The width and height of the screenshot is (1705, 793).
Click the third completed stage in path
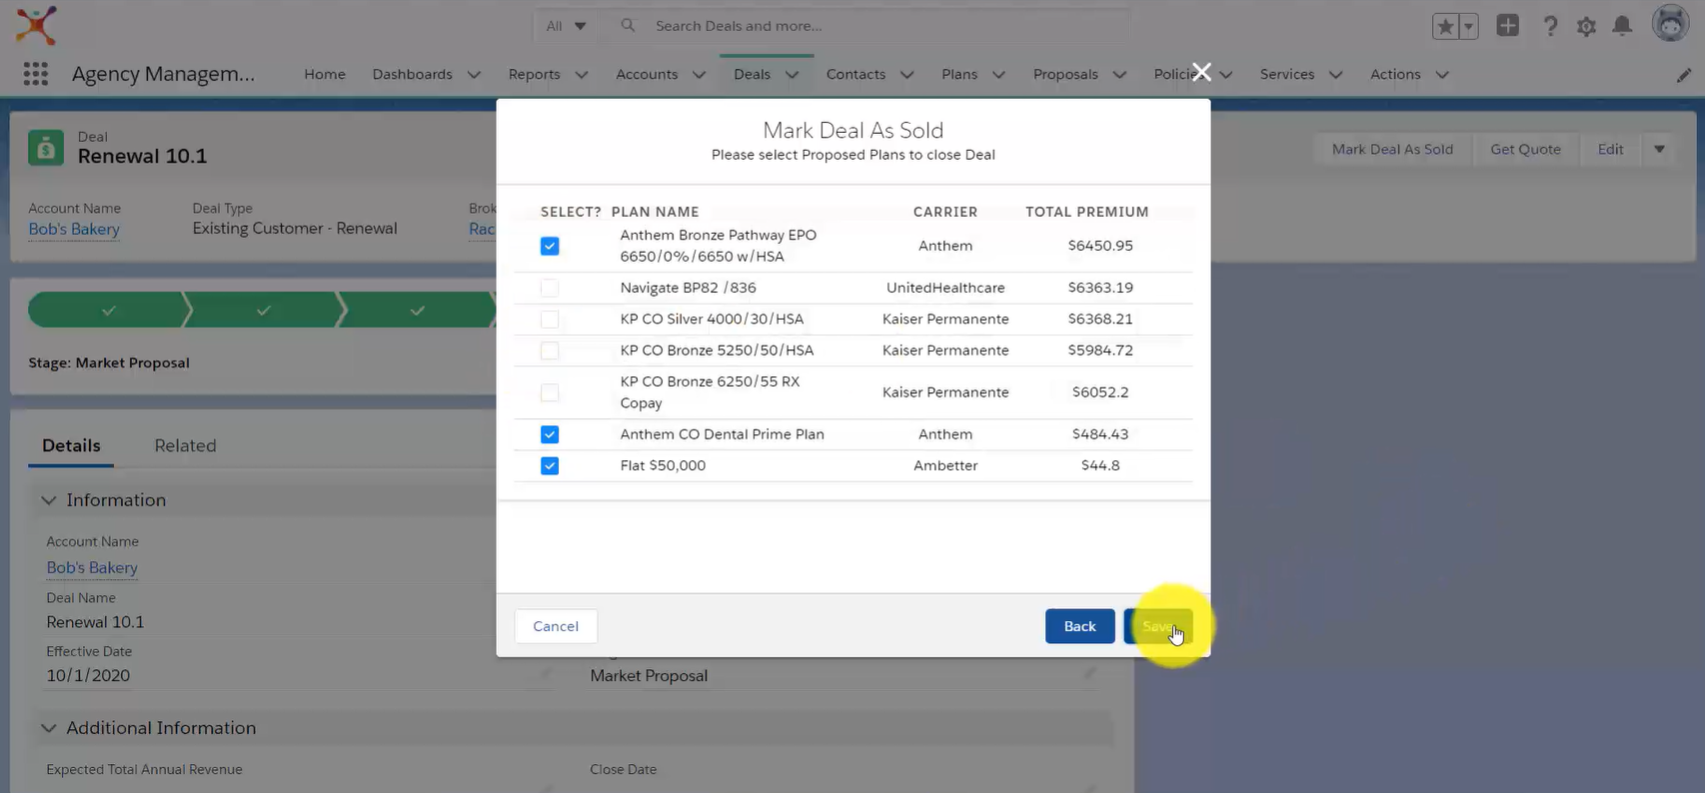(417, 311)
